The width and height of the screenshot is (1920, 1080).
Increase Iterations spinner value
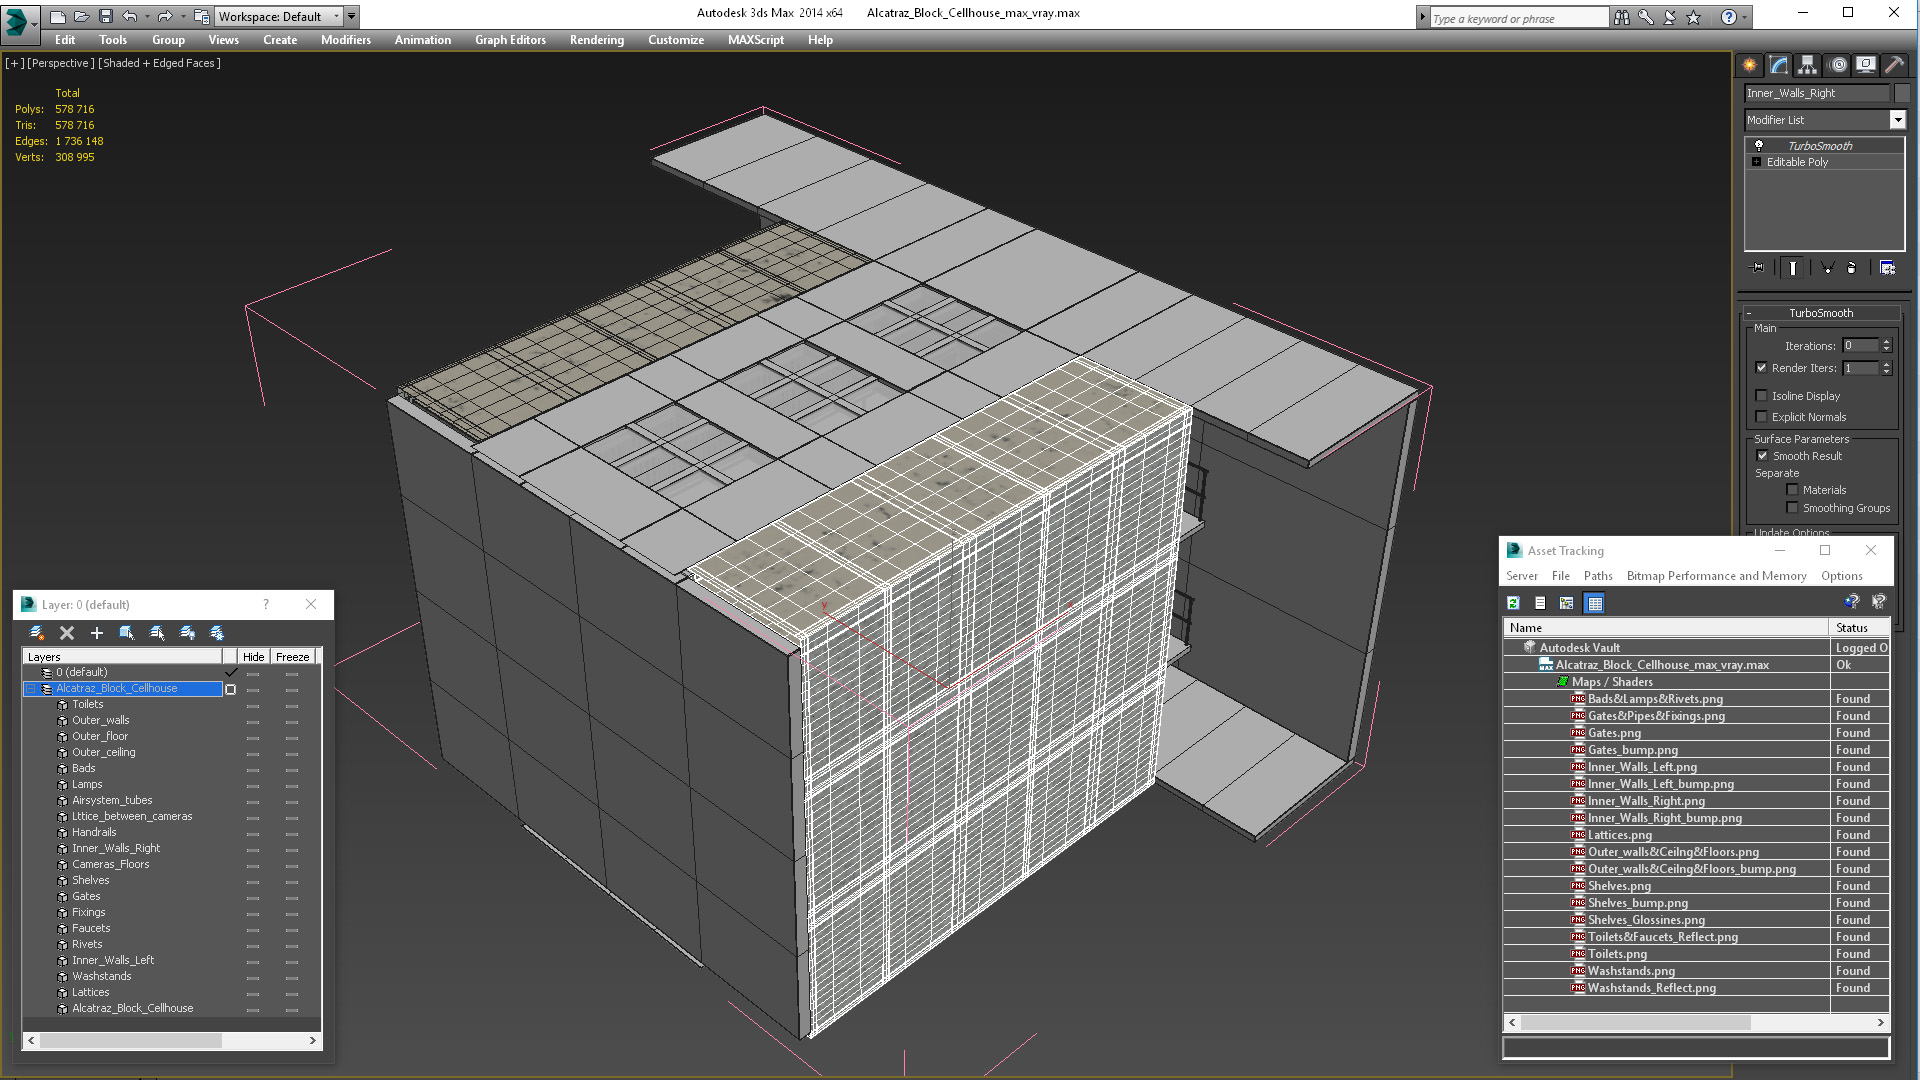(x=1887, y=342)
